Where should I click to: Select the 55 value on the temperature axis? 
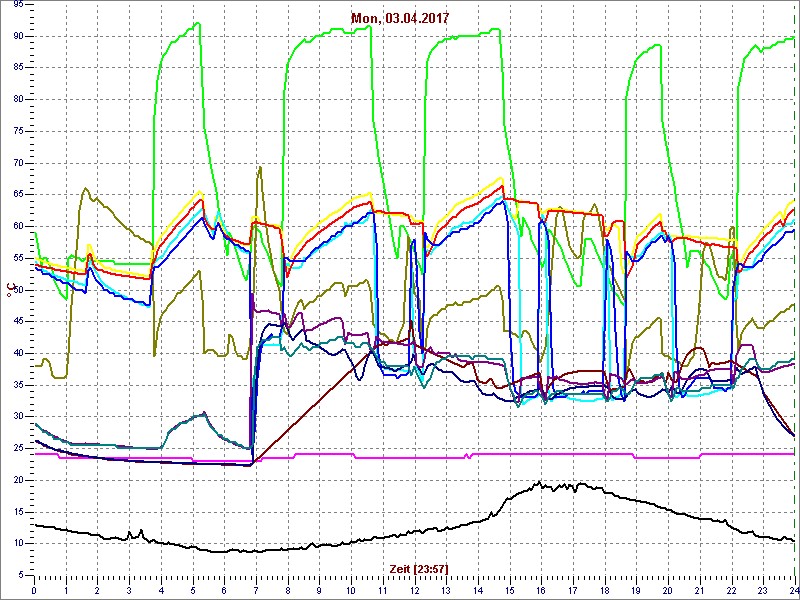click(x=17, y=259)
